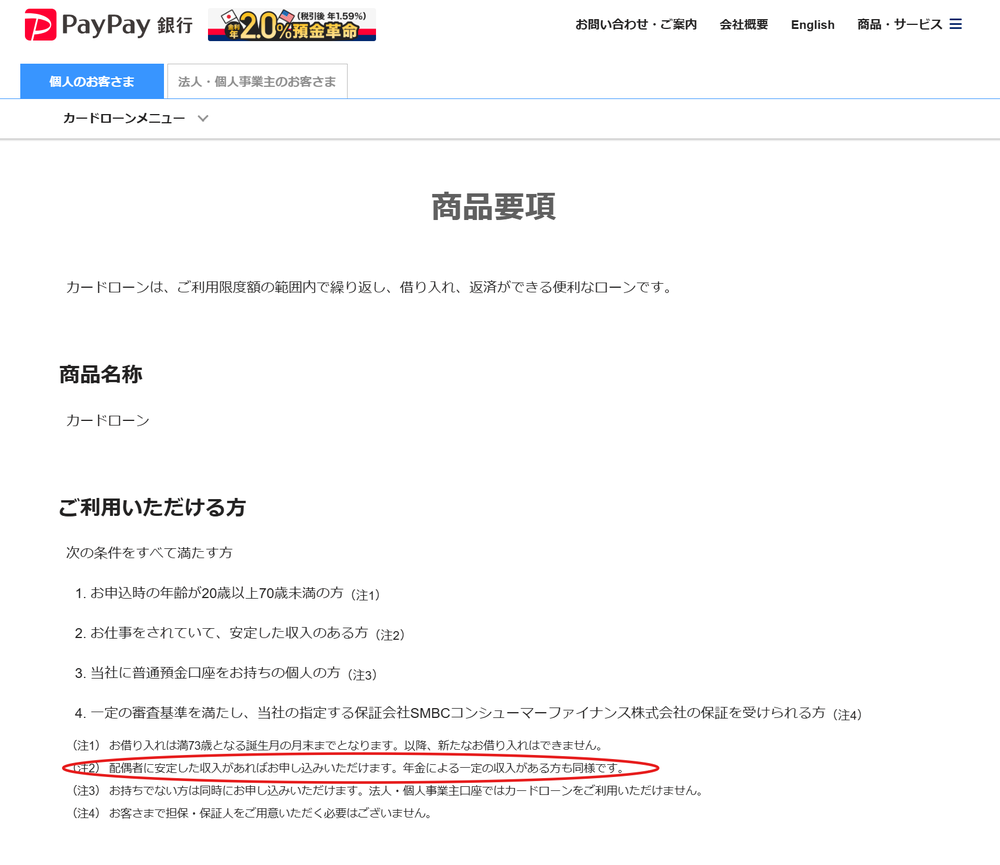This screenshot has width=1000, height=865.
Task: Click 次の条件をすべて満たす方 text
Action: [x=149, y=553]
